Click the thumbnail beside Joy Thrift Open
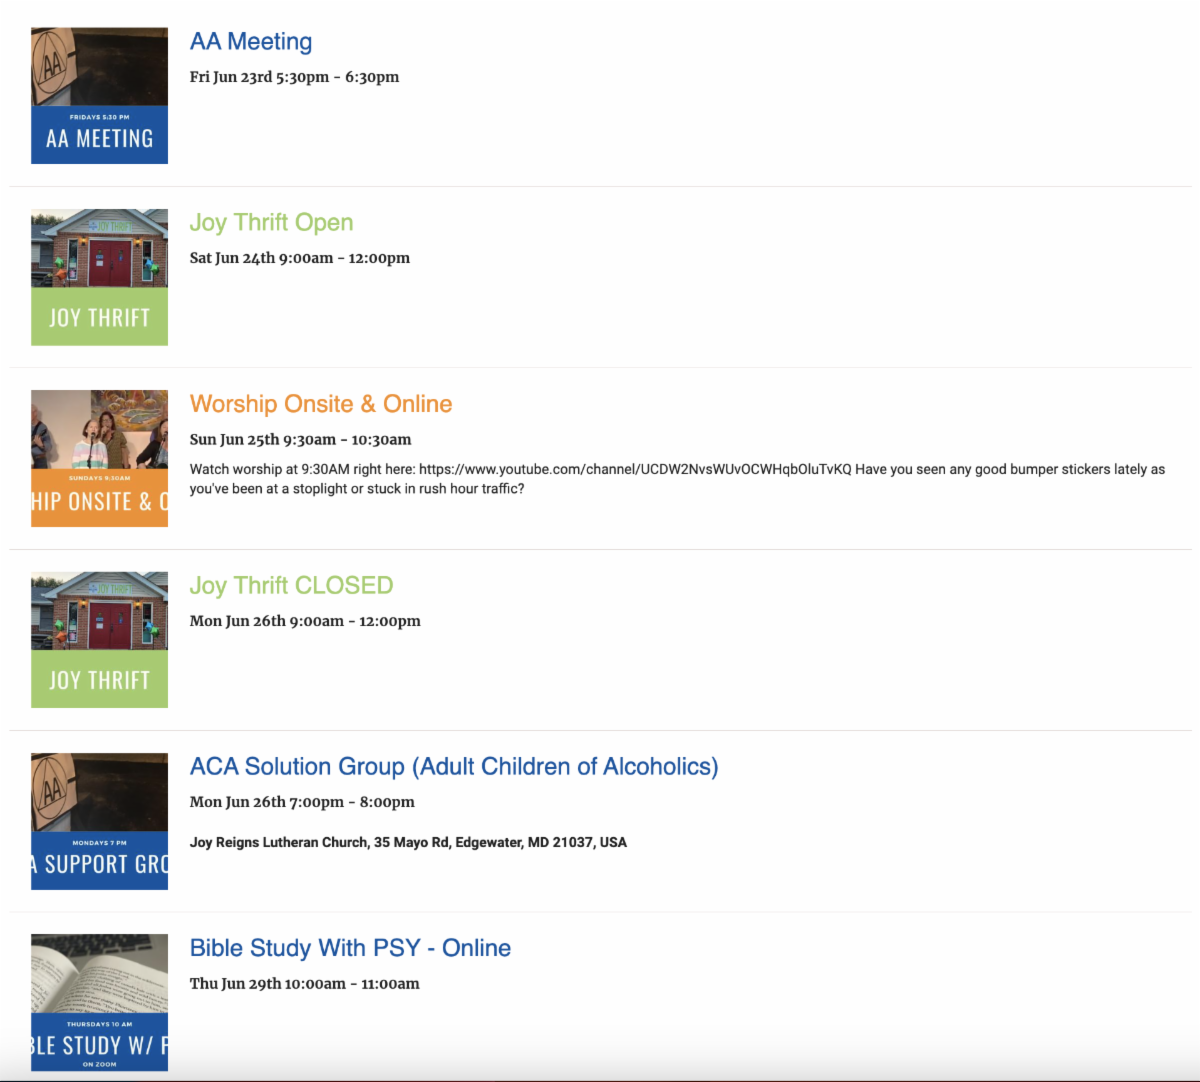The image size is (1200, 1082). click(x=99, y=277)
